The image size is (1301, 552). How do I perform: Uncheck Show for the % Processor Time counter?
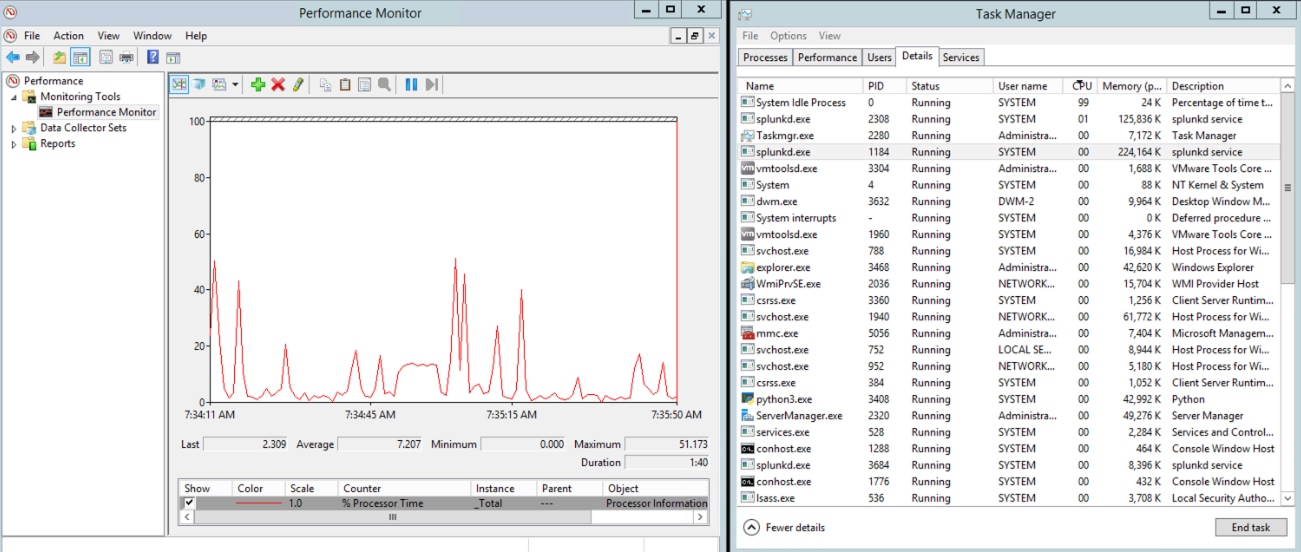pos(189,503)
